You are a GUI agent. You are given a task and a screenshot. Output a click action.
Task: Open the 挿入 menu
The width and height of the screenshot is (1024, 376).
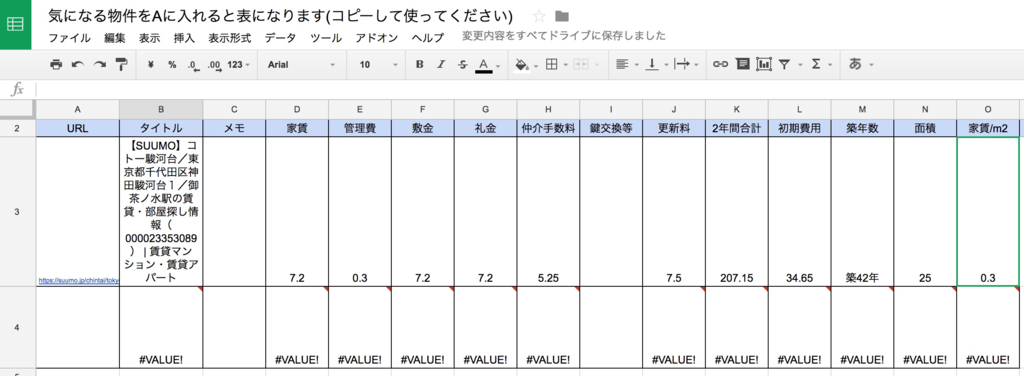[x=184, y=38]
